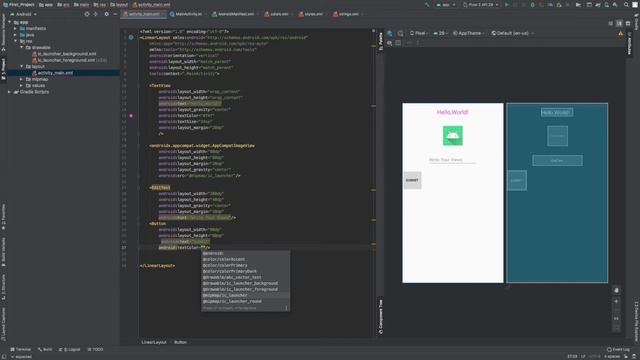Zoom in with plus button in preview
The width and height of the screenshot is (640, 360).
point(616,301)
